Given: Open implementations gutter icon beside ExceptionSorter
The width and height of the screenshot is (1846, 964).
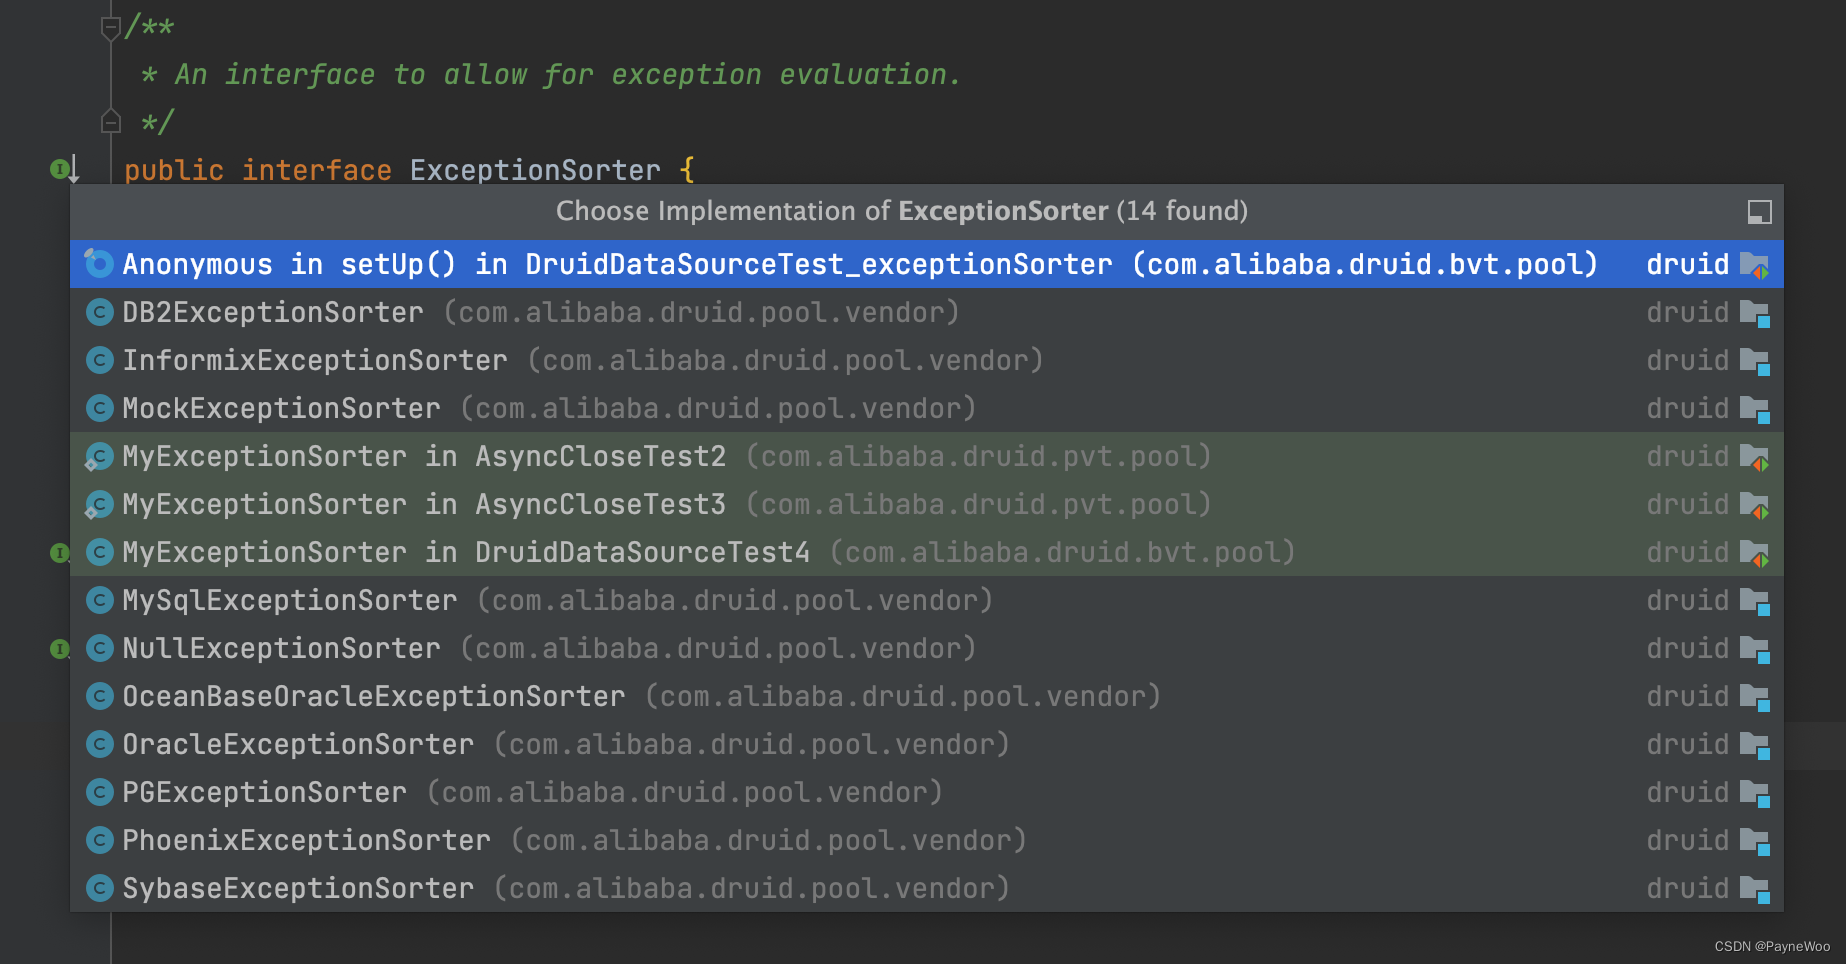Looking at the screenshot, I should tap(64, 169).
